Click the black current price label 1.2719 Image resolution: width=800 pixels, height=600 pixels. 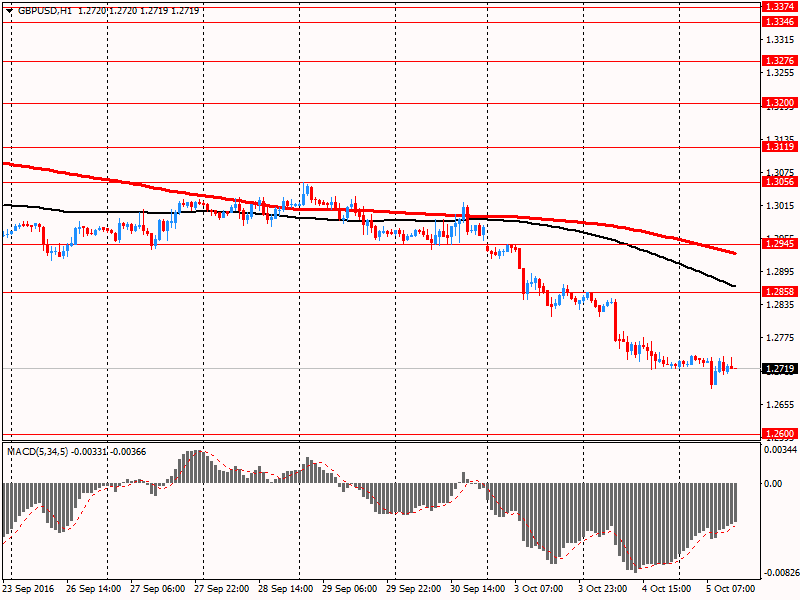tap(779, 368)
